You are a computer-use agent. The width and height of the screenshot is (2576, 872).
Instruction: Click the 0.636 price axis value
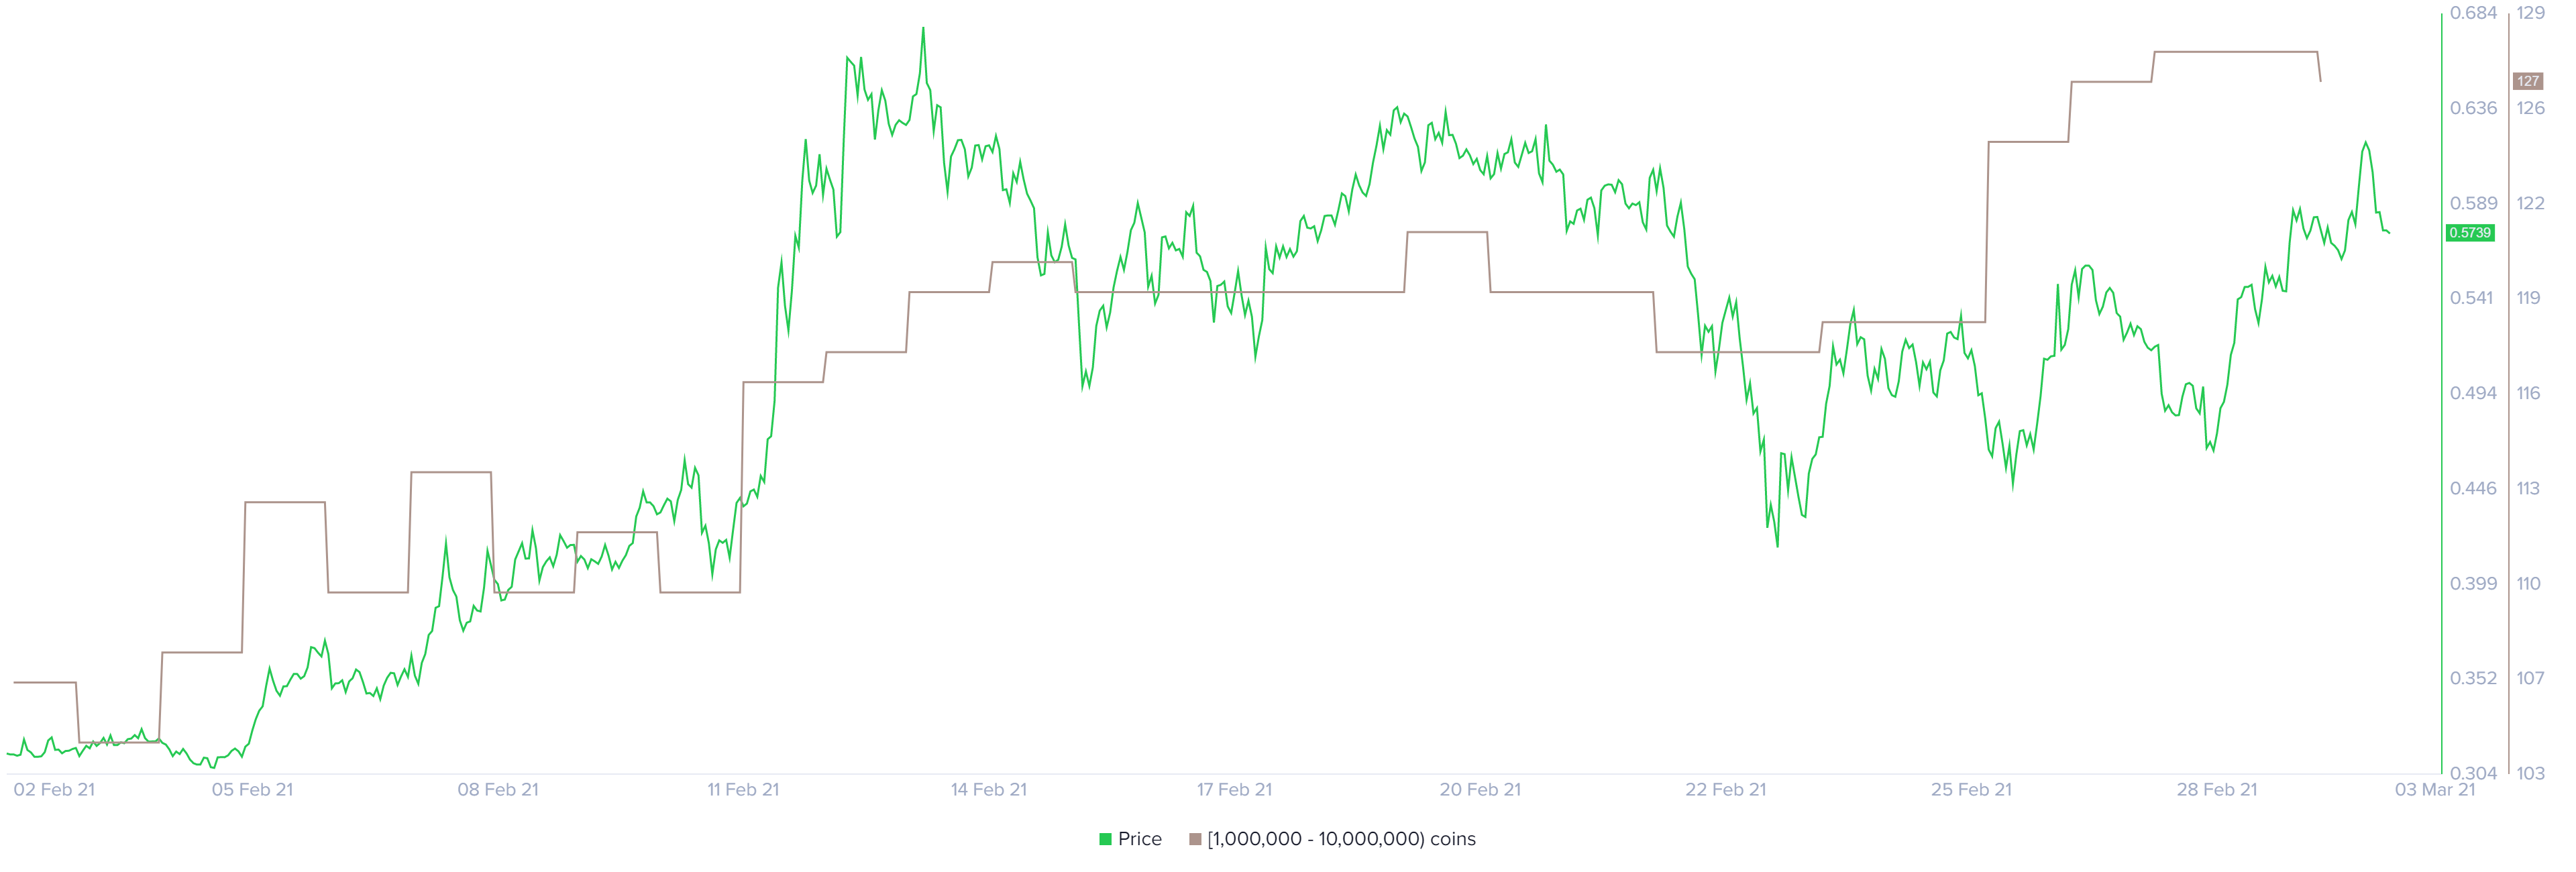2473,108
